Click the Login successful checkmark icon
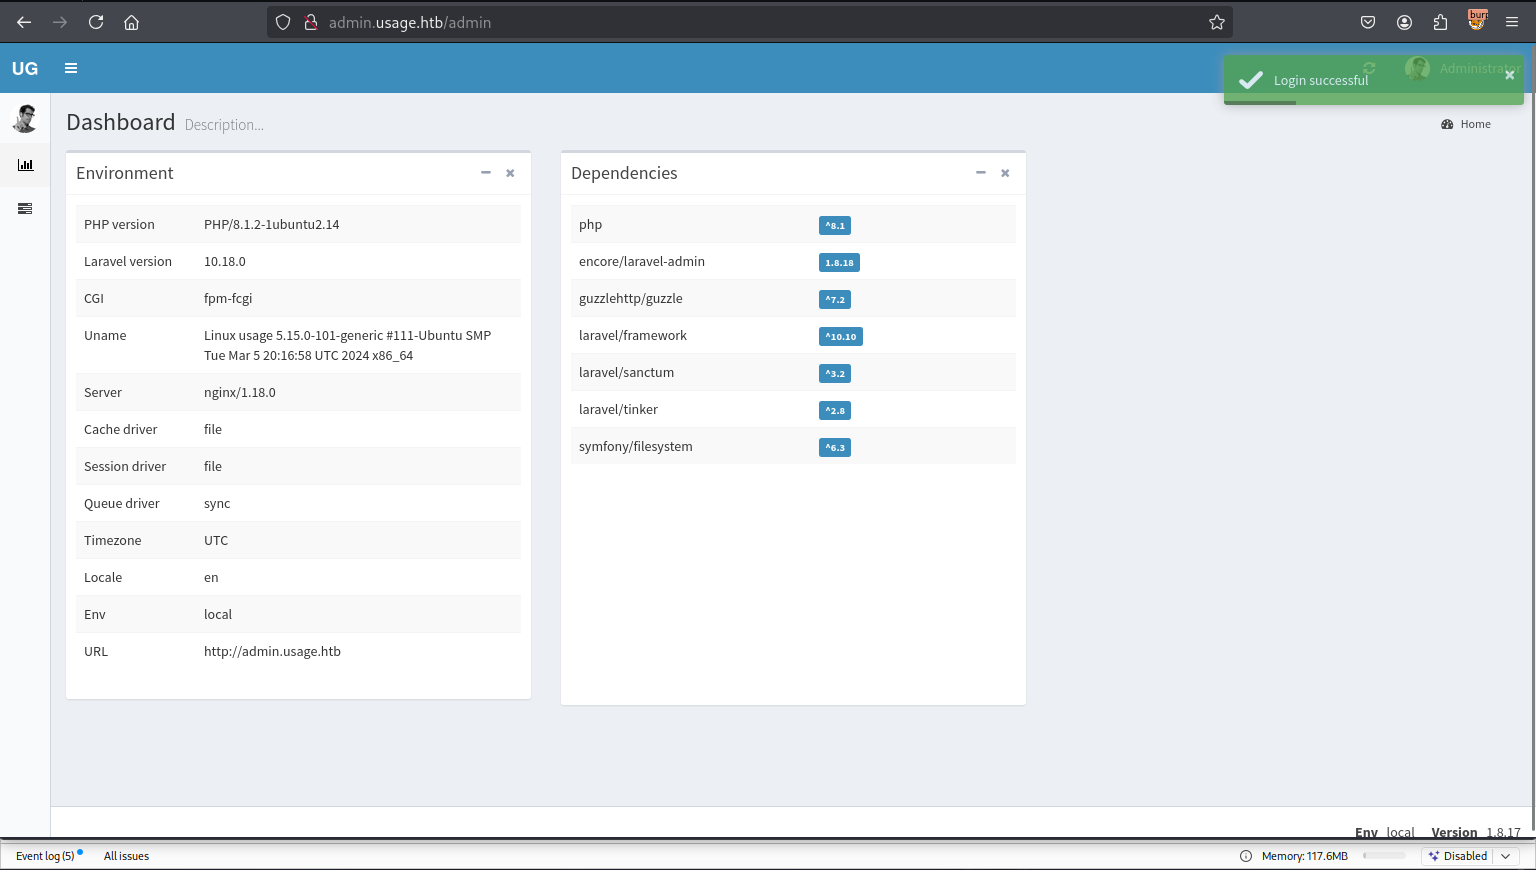 (x=1251, y=80)
